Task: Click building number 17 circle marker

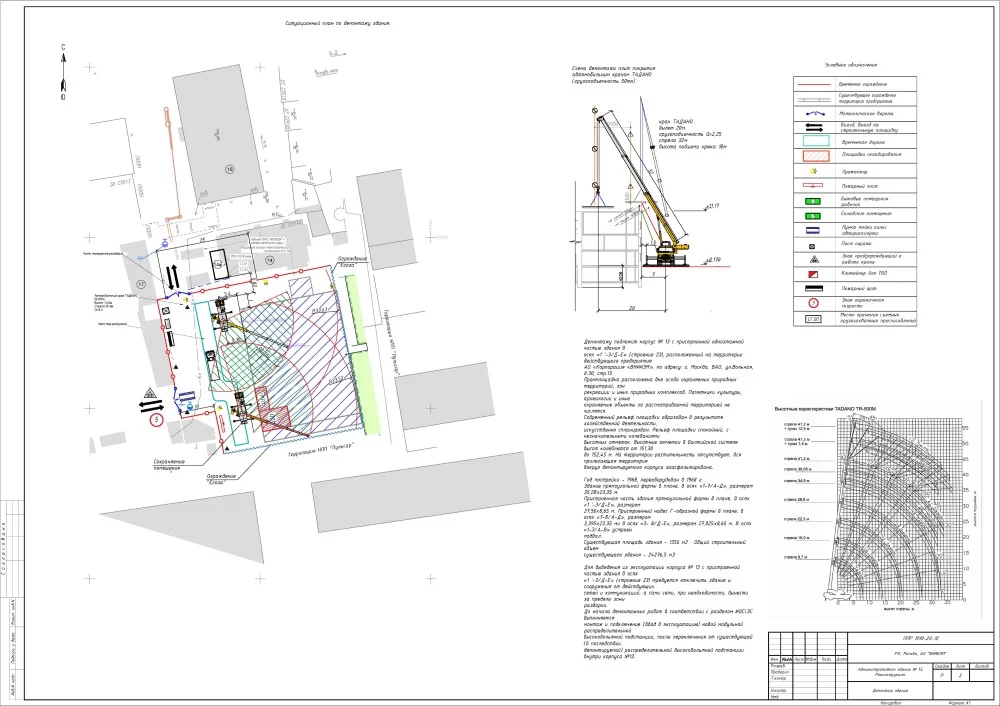Action: 141,285
